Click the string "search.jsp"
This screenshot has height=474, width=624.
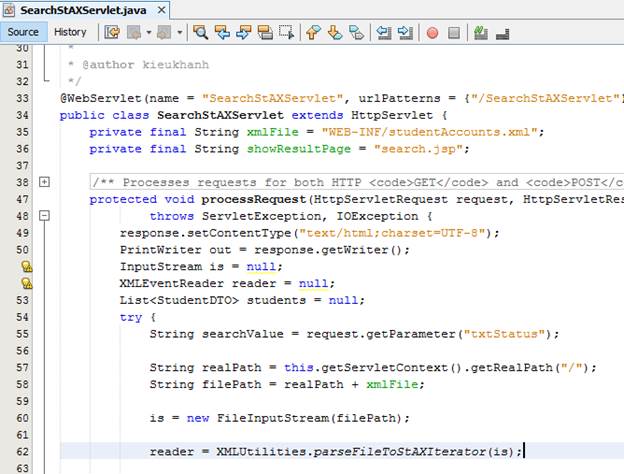(418, 149)
